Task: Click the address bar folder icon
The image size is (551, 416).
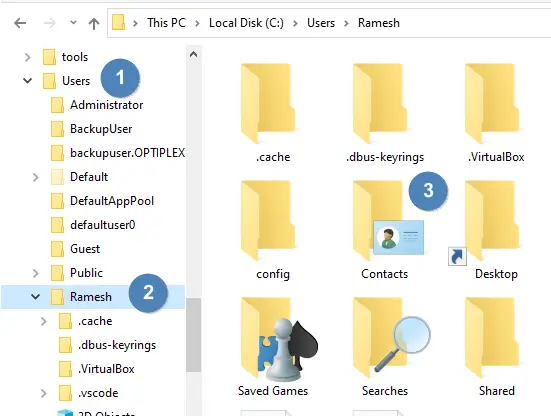Action: [x=119, y=22]
